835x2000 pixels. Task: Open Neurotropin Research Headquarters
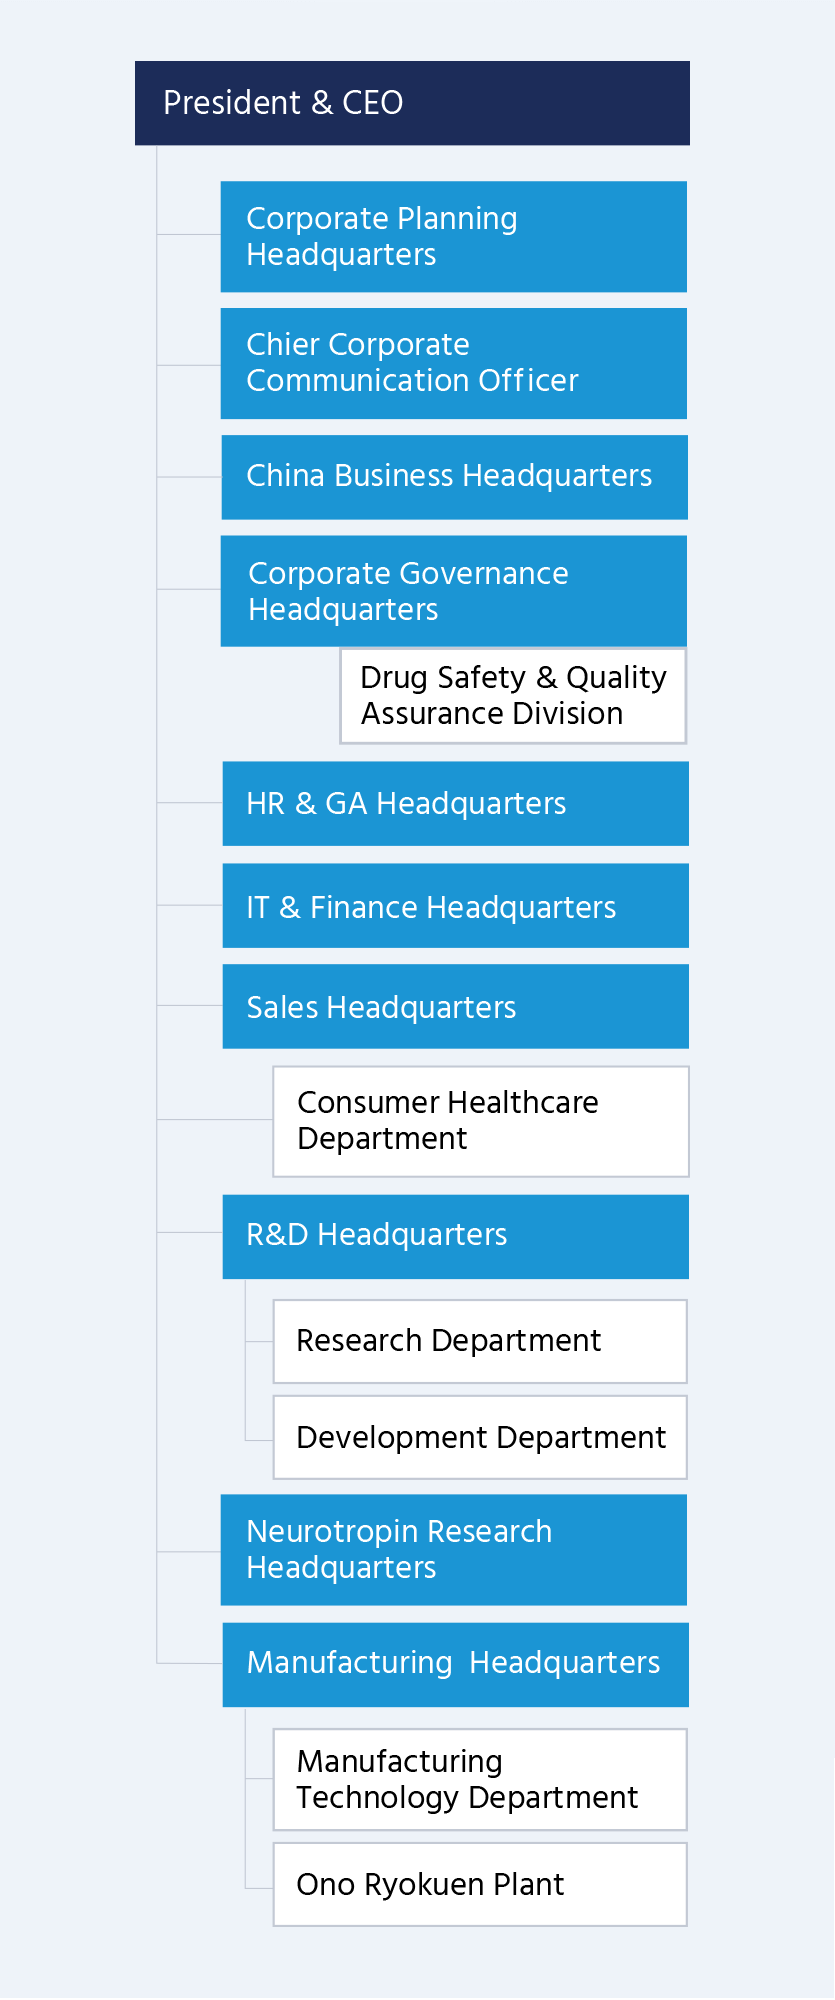click(x=454, y=1550)
